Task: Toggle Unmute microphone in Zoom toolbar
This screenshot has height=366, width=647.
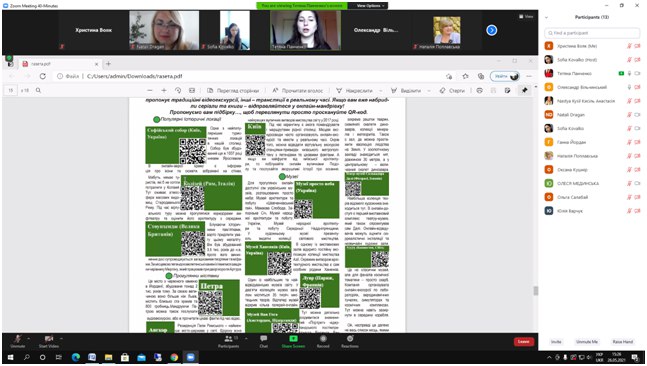Action: tap(18, 341)
